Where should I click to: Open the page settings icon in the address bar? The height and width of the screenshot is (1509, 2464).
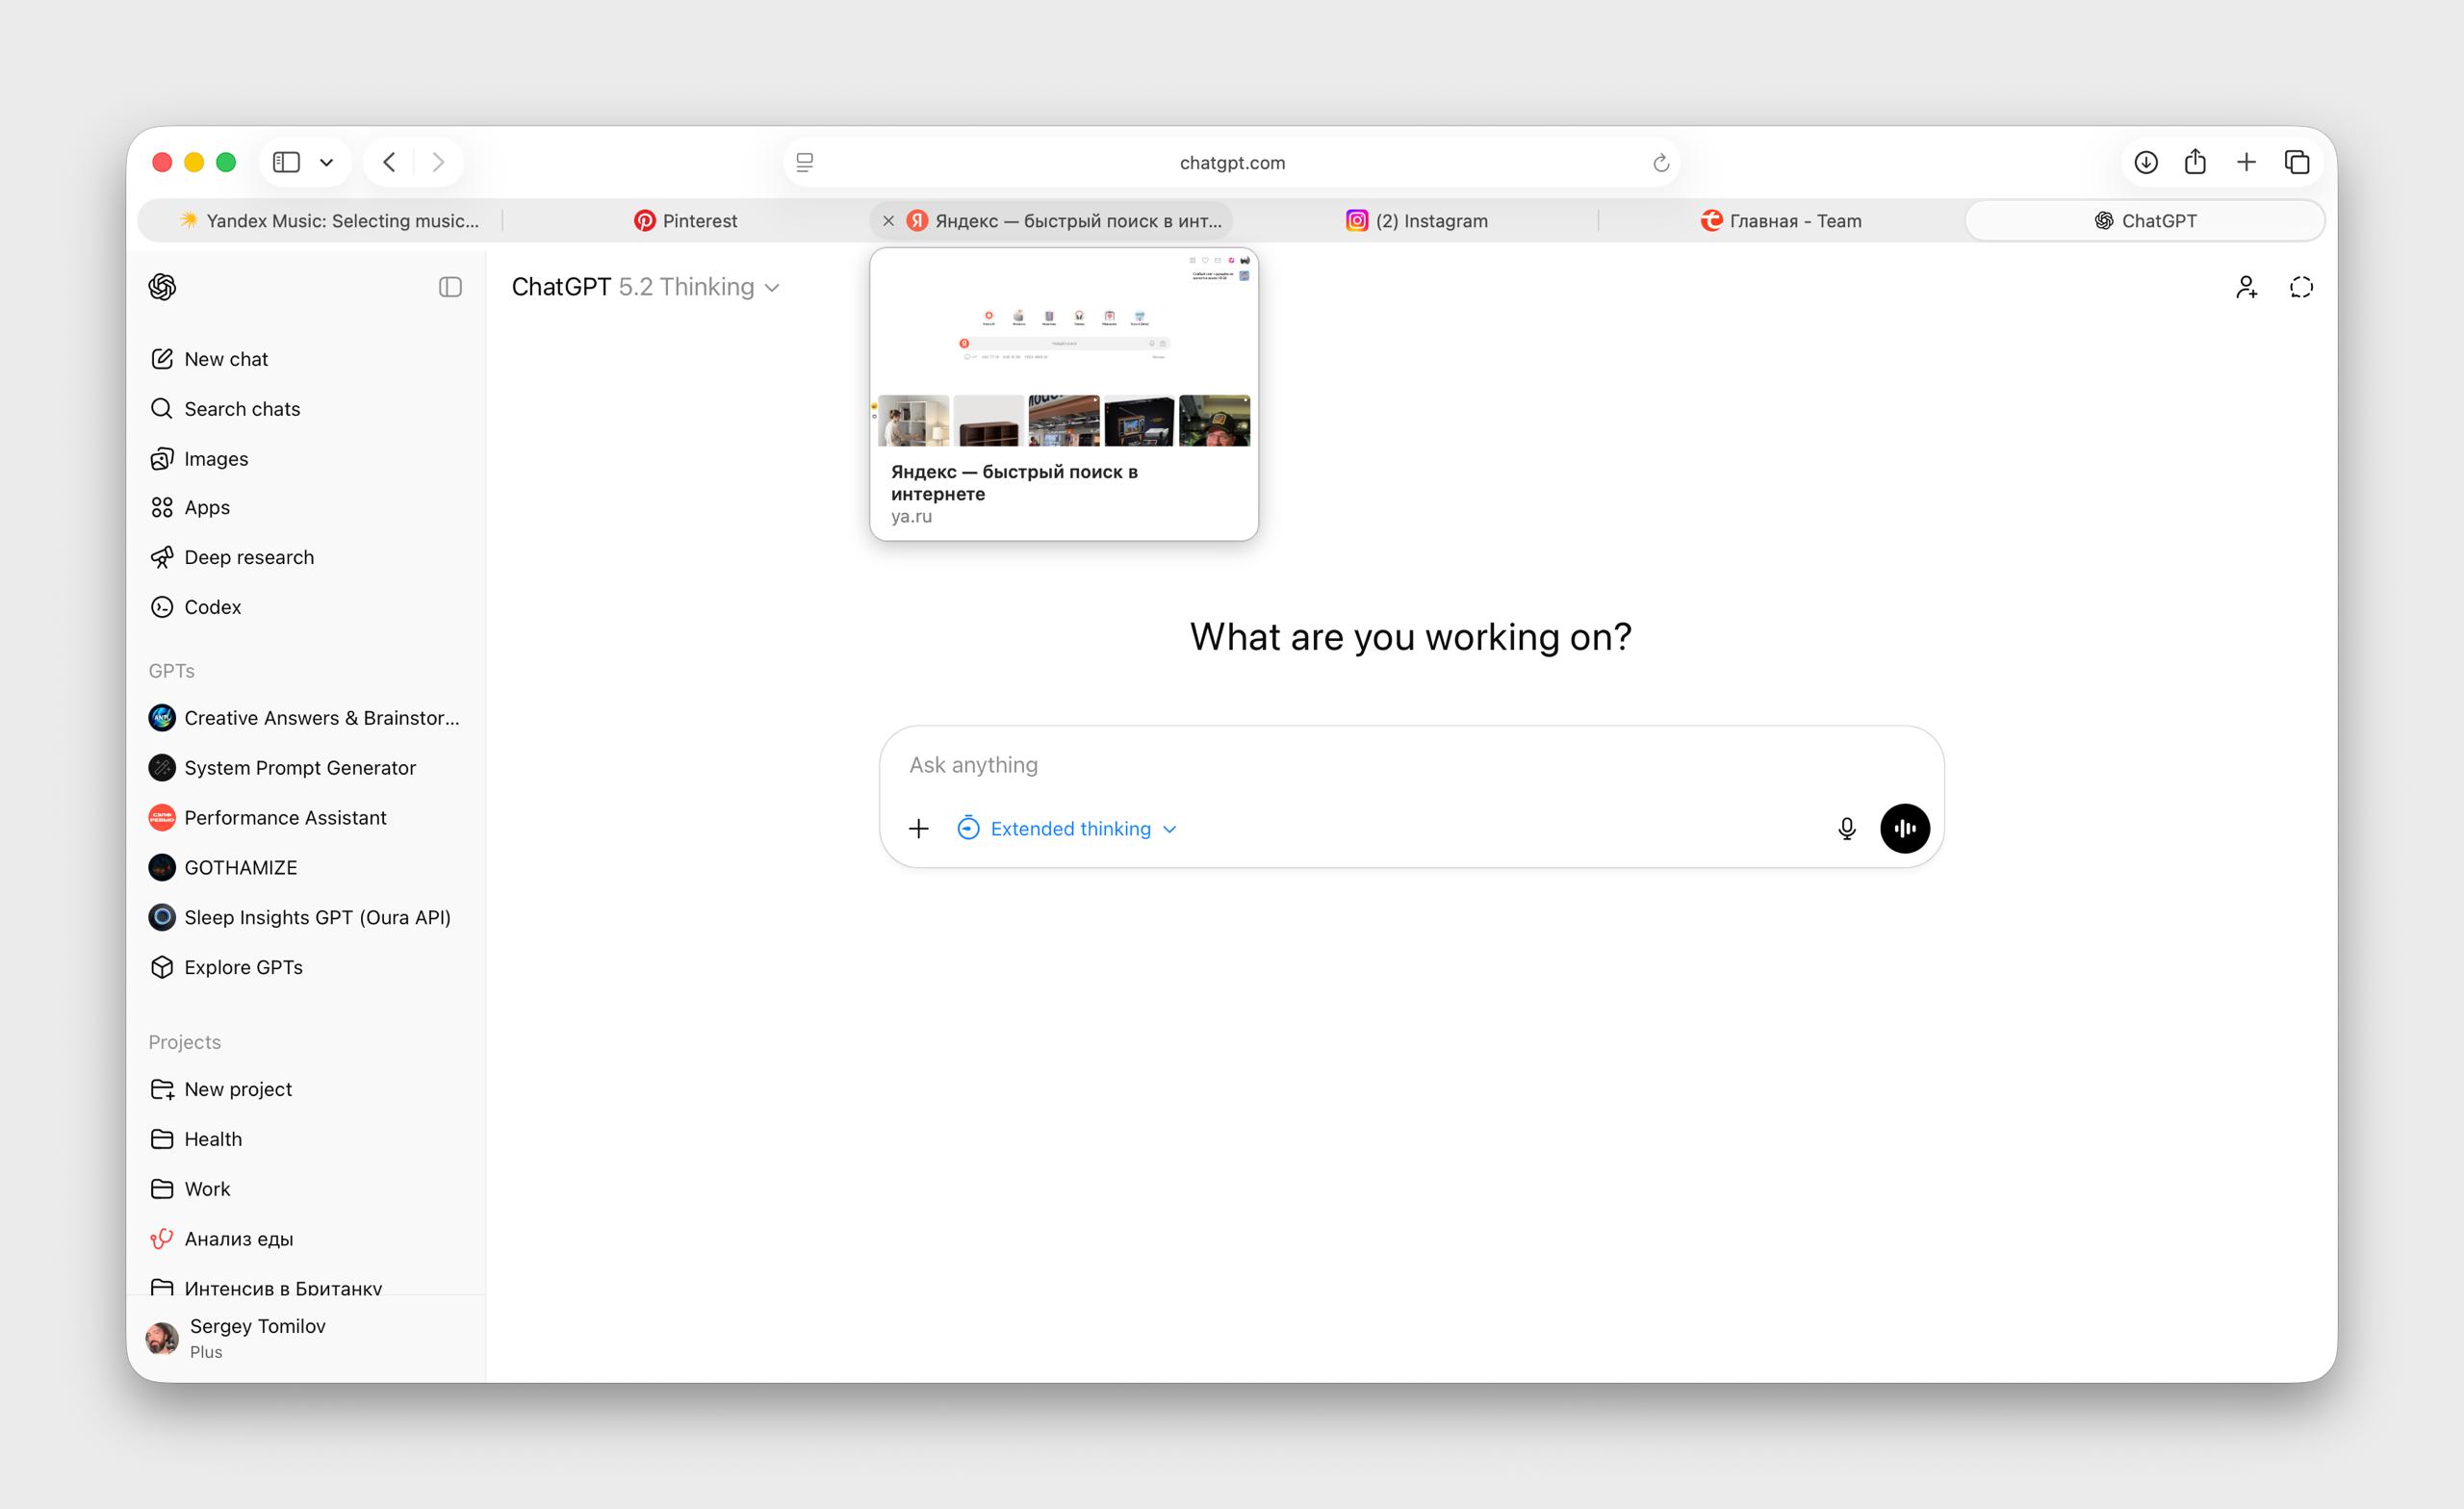(805, 162)
